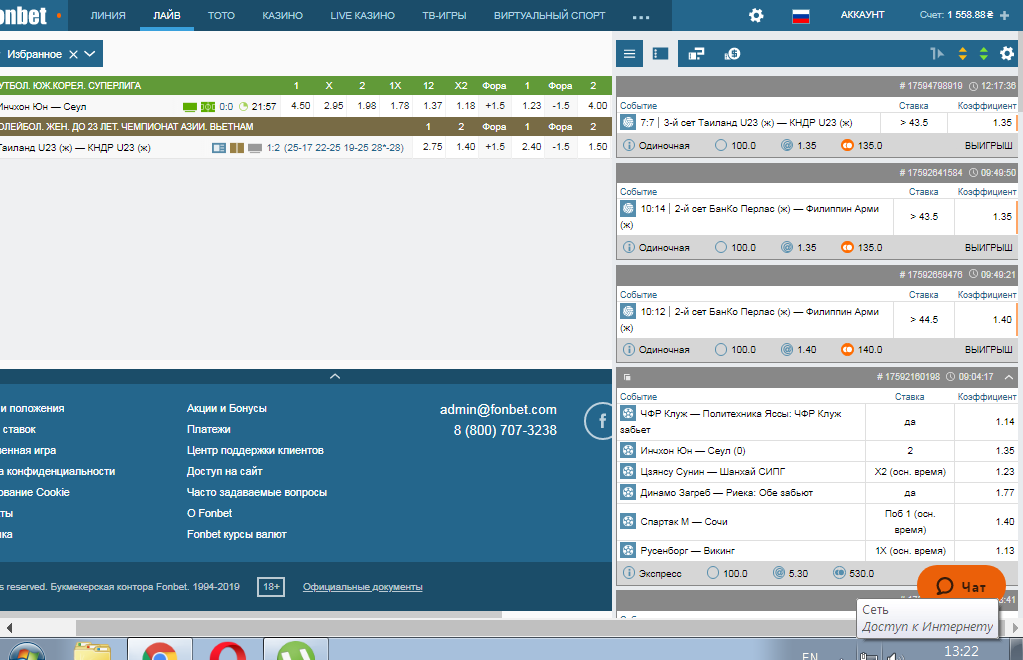Select odds 1.98 for Seoul win
The width and height of the screenshot is (1023, 660).
367,106
